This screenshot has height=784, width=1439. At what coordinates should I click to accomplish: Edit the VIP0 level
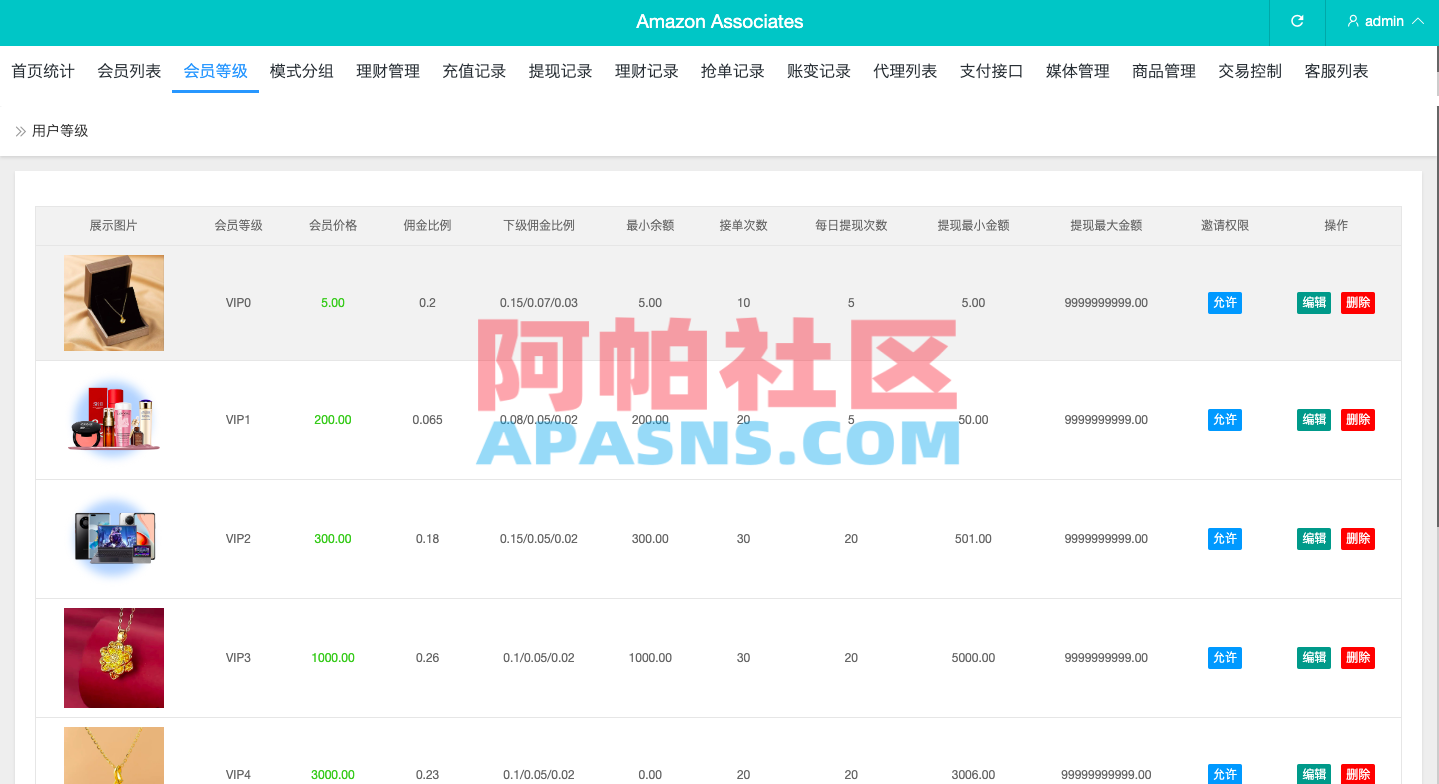(1314, 303)
